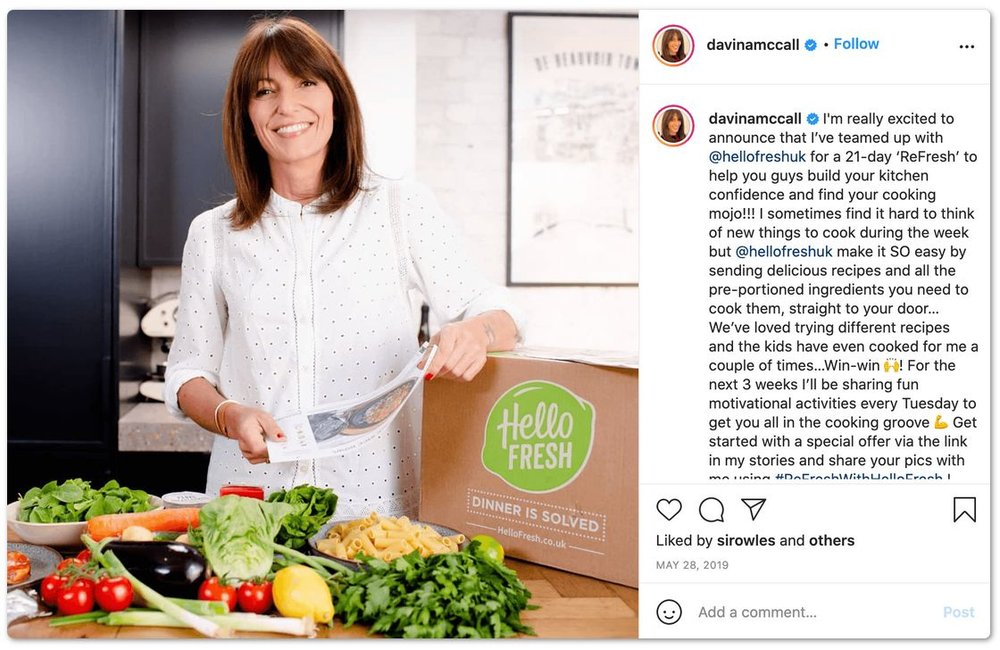The height and width of the screenshot is (650, 1000).
Task: Click the profile avatar beside the caption
Action: click(x=674, y=124)
